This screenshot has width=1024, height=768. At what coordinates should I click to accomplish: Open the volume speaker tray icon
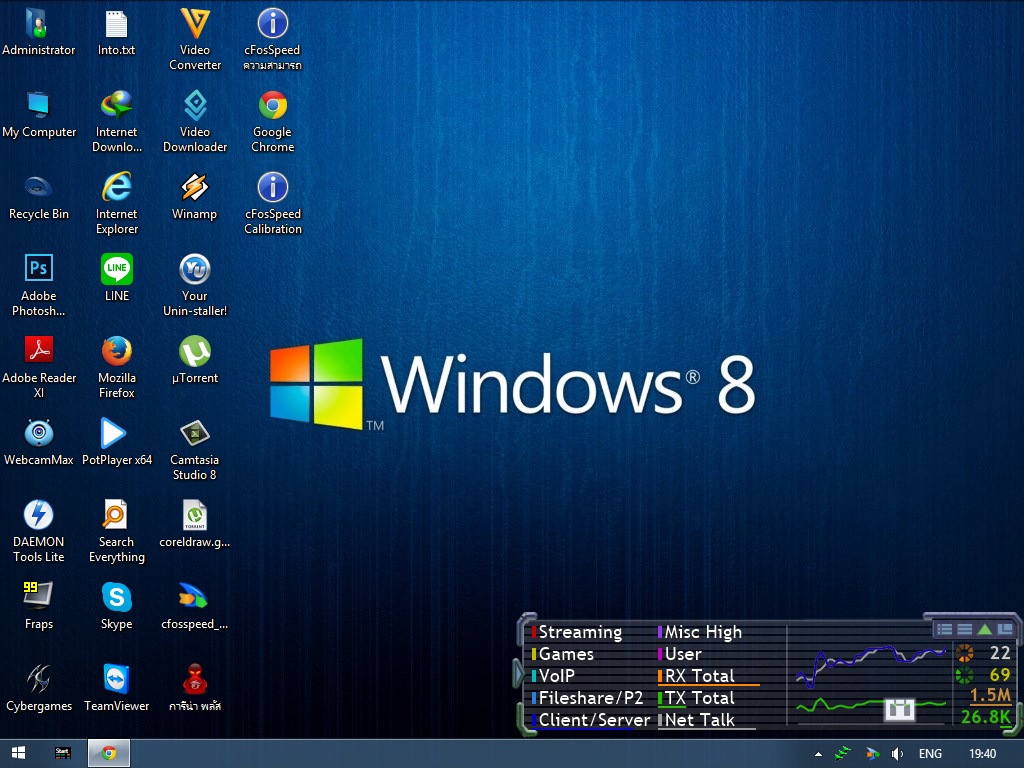pyautogui.click(x=898, y=754)
